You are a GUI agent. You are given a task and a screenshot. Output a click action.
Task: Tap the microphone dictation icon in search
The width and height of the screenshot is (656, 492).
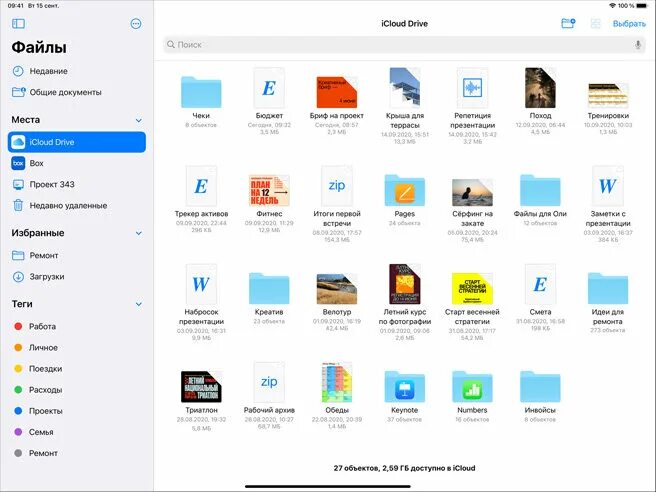tap(638, 44)
